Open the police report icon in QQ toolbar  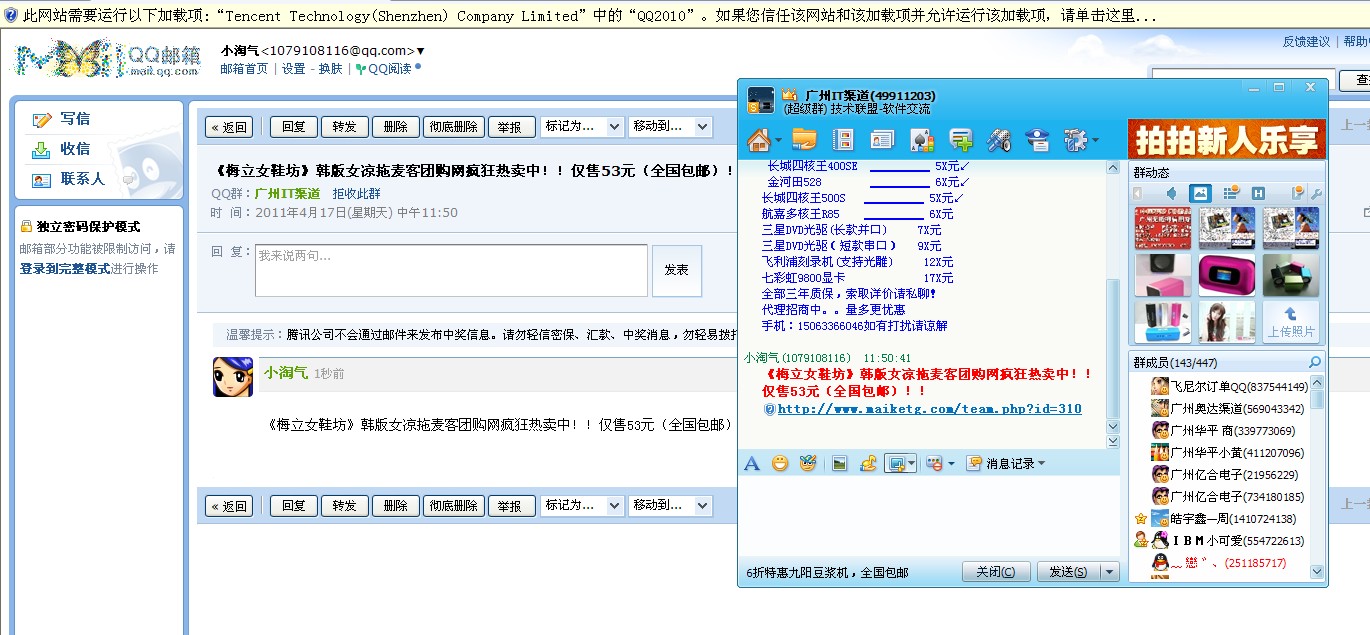pyautogui.click(x=1039, y=139)
